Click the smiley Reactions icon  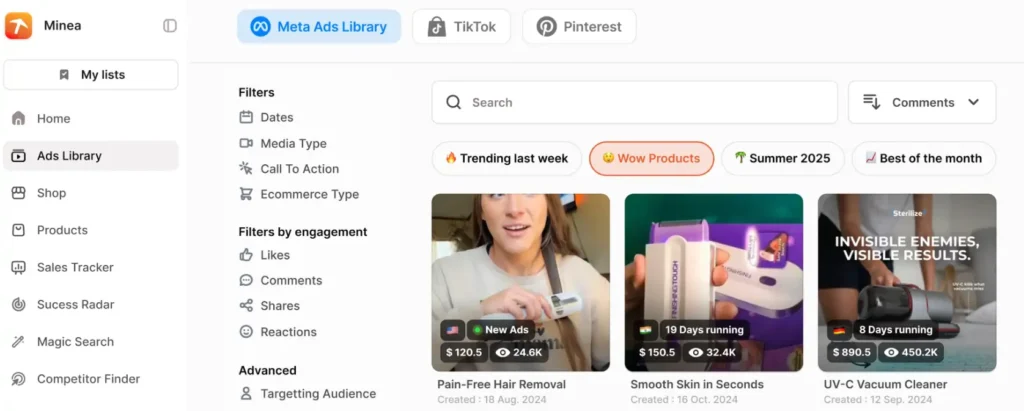[x=246, y=332]
